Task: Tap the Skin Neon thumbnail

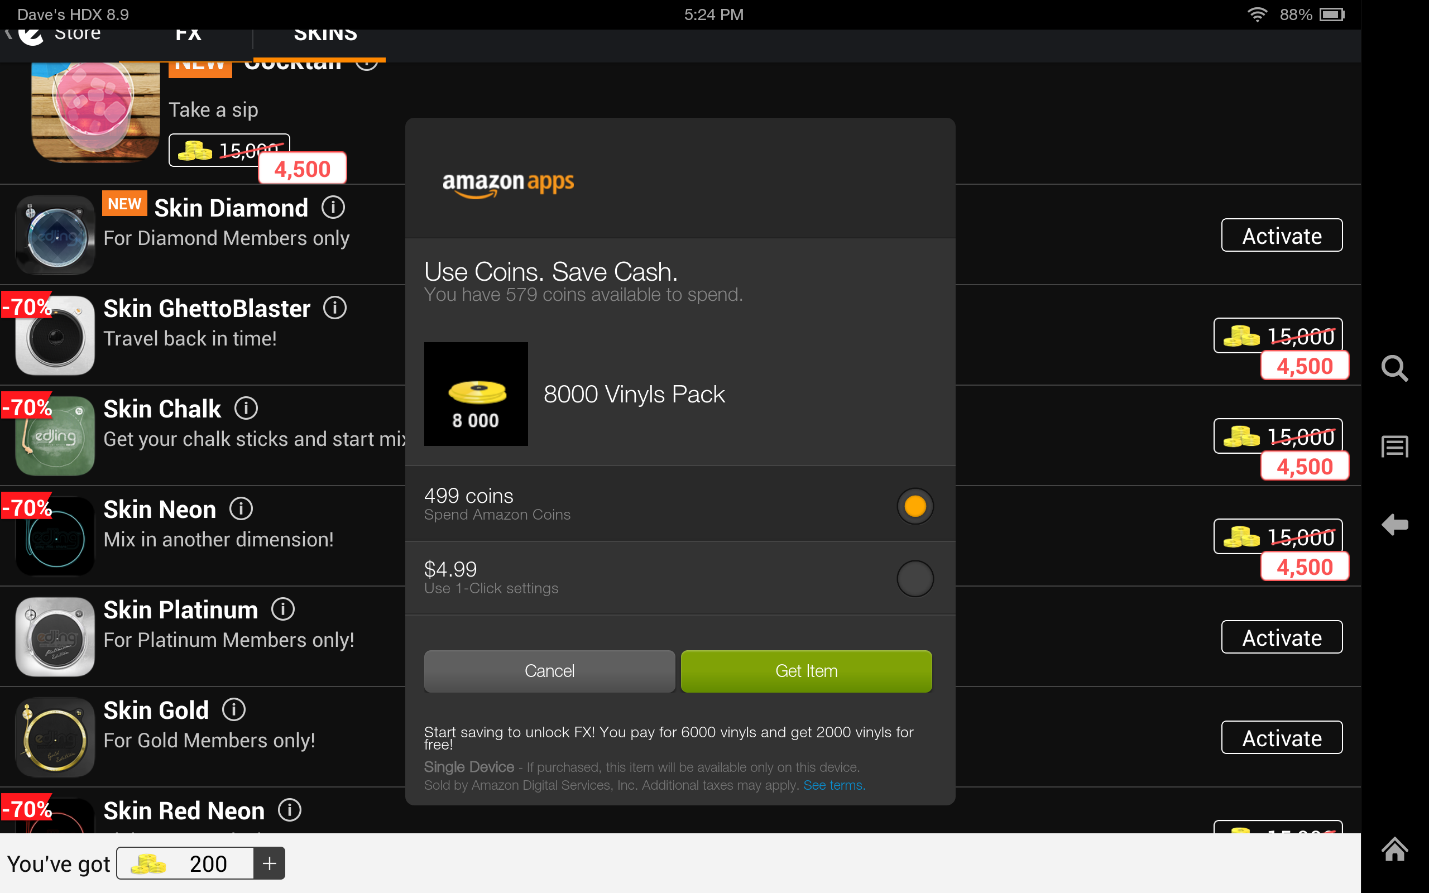Action: [55, 536]
